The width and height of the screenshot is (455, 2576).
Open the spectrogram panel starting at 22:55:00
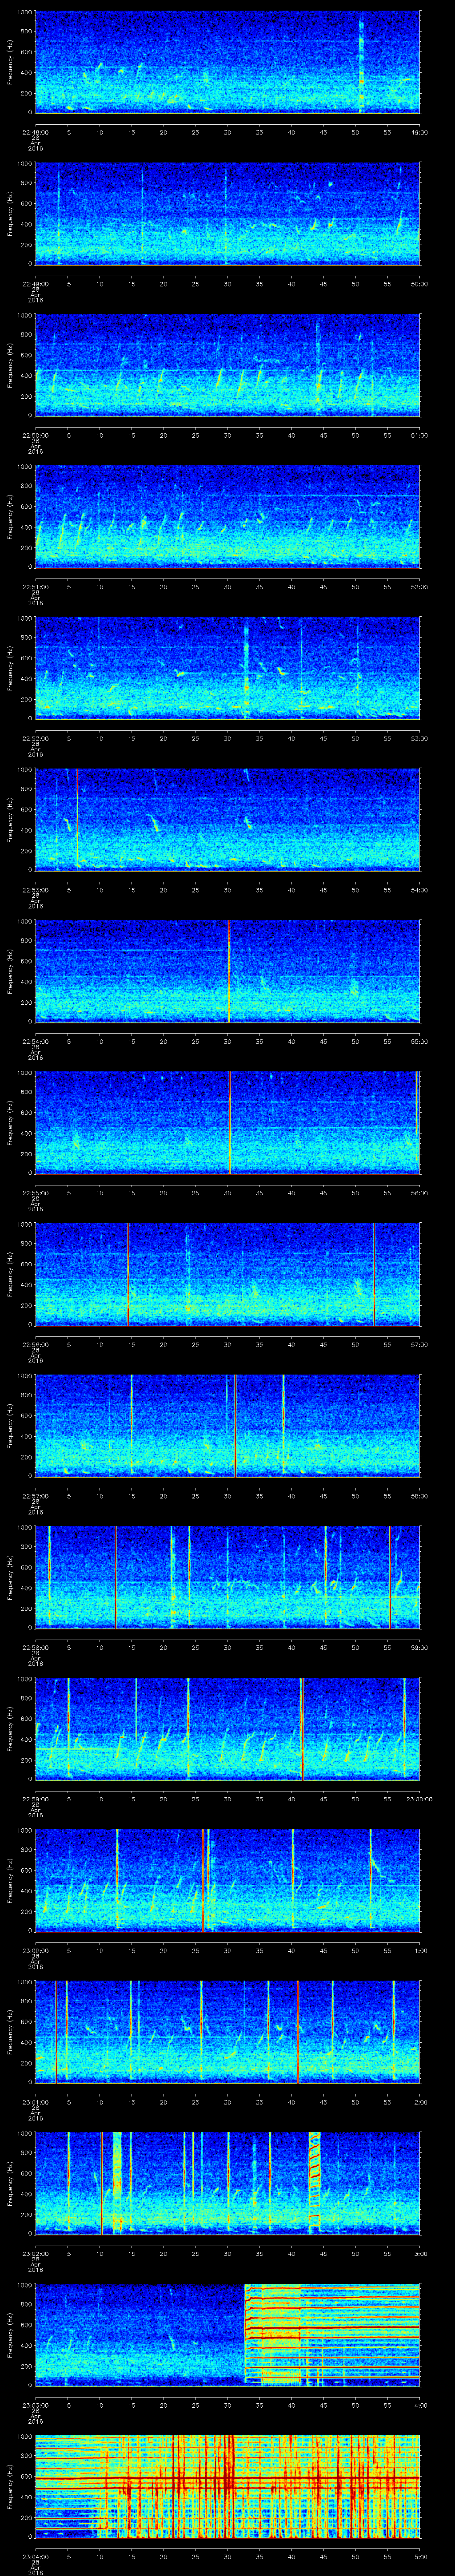coord(228,1122)
